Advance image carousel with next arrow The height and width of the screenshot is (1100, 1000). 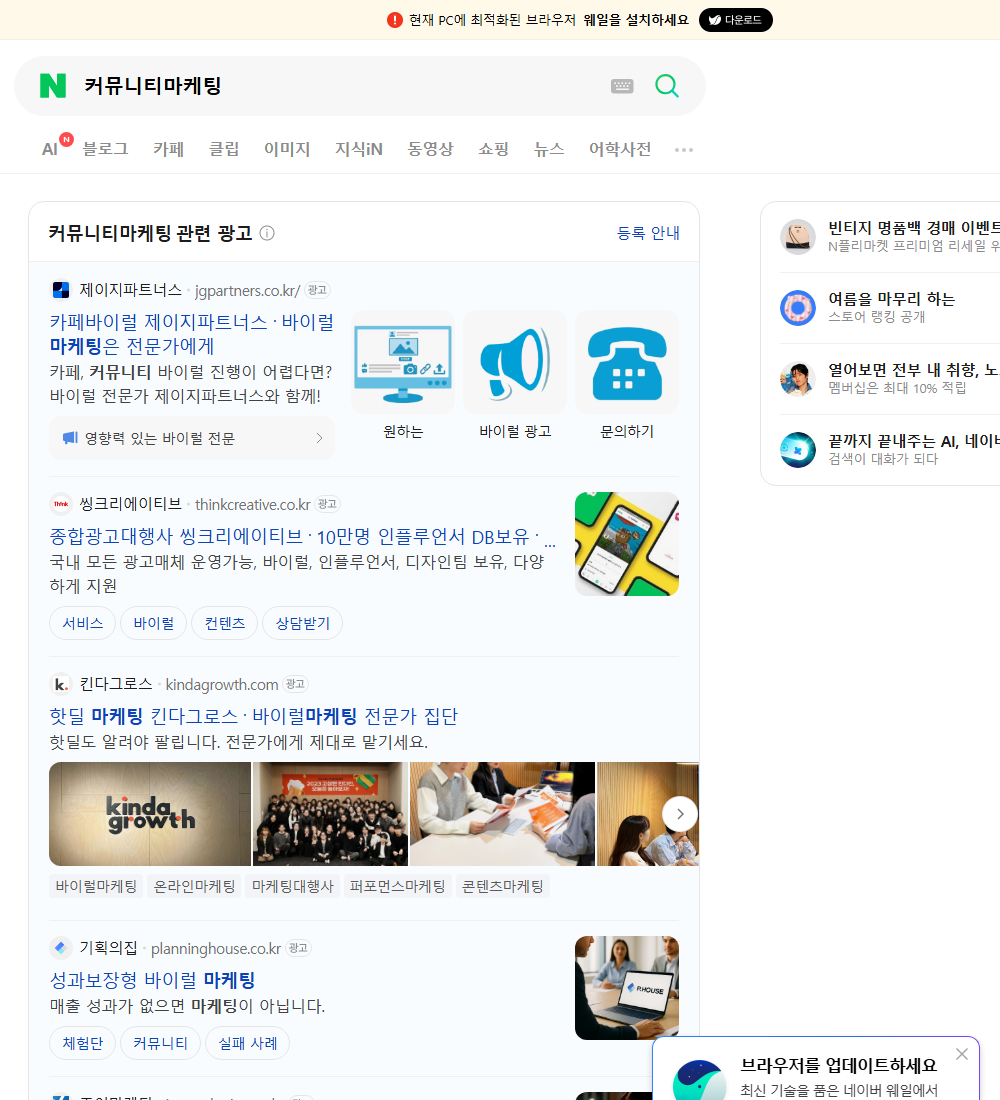(680, 814)
